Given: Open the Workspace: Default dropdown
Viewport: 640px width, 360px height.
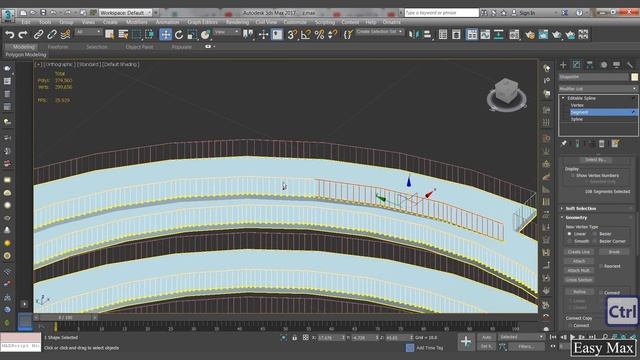Looking at the screenshot, I should coord(125,13).
